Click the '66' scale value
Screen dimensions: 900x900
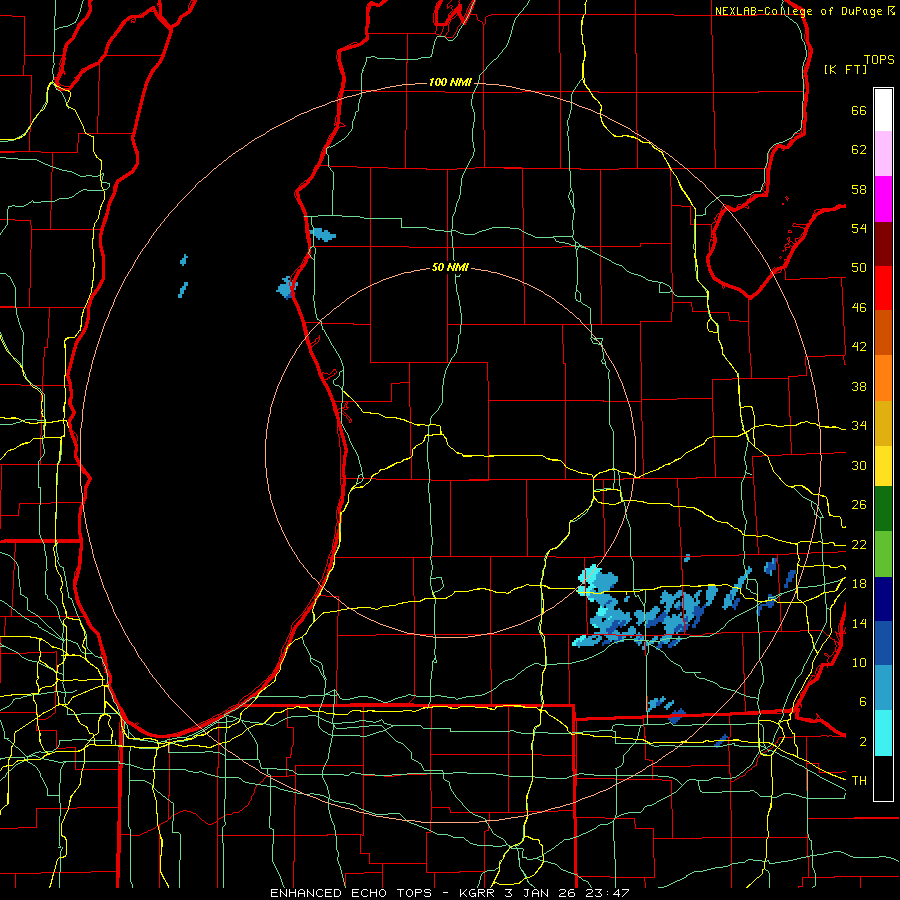(859, 111)
